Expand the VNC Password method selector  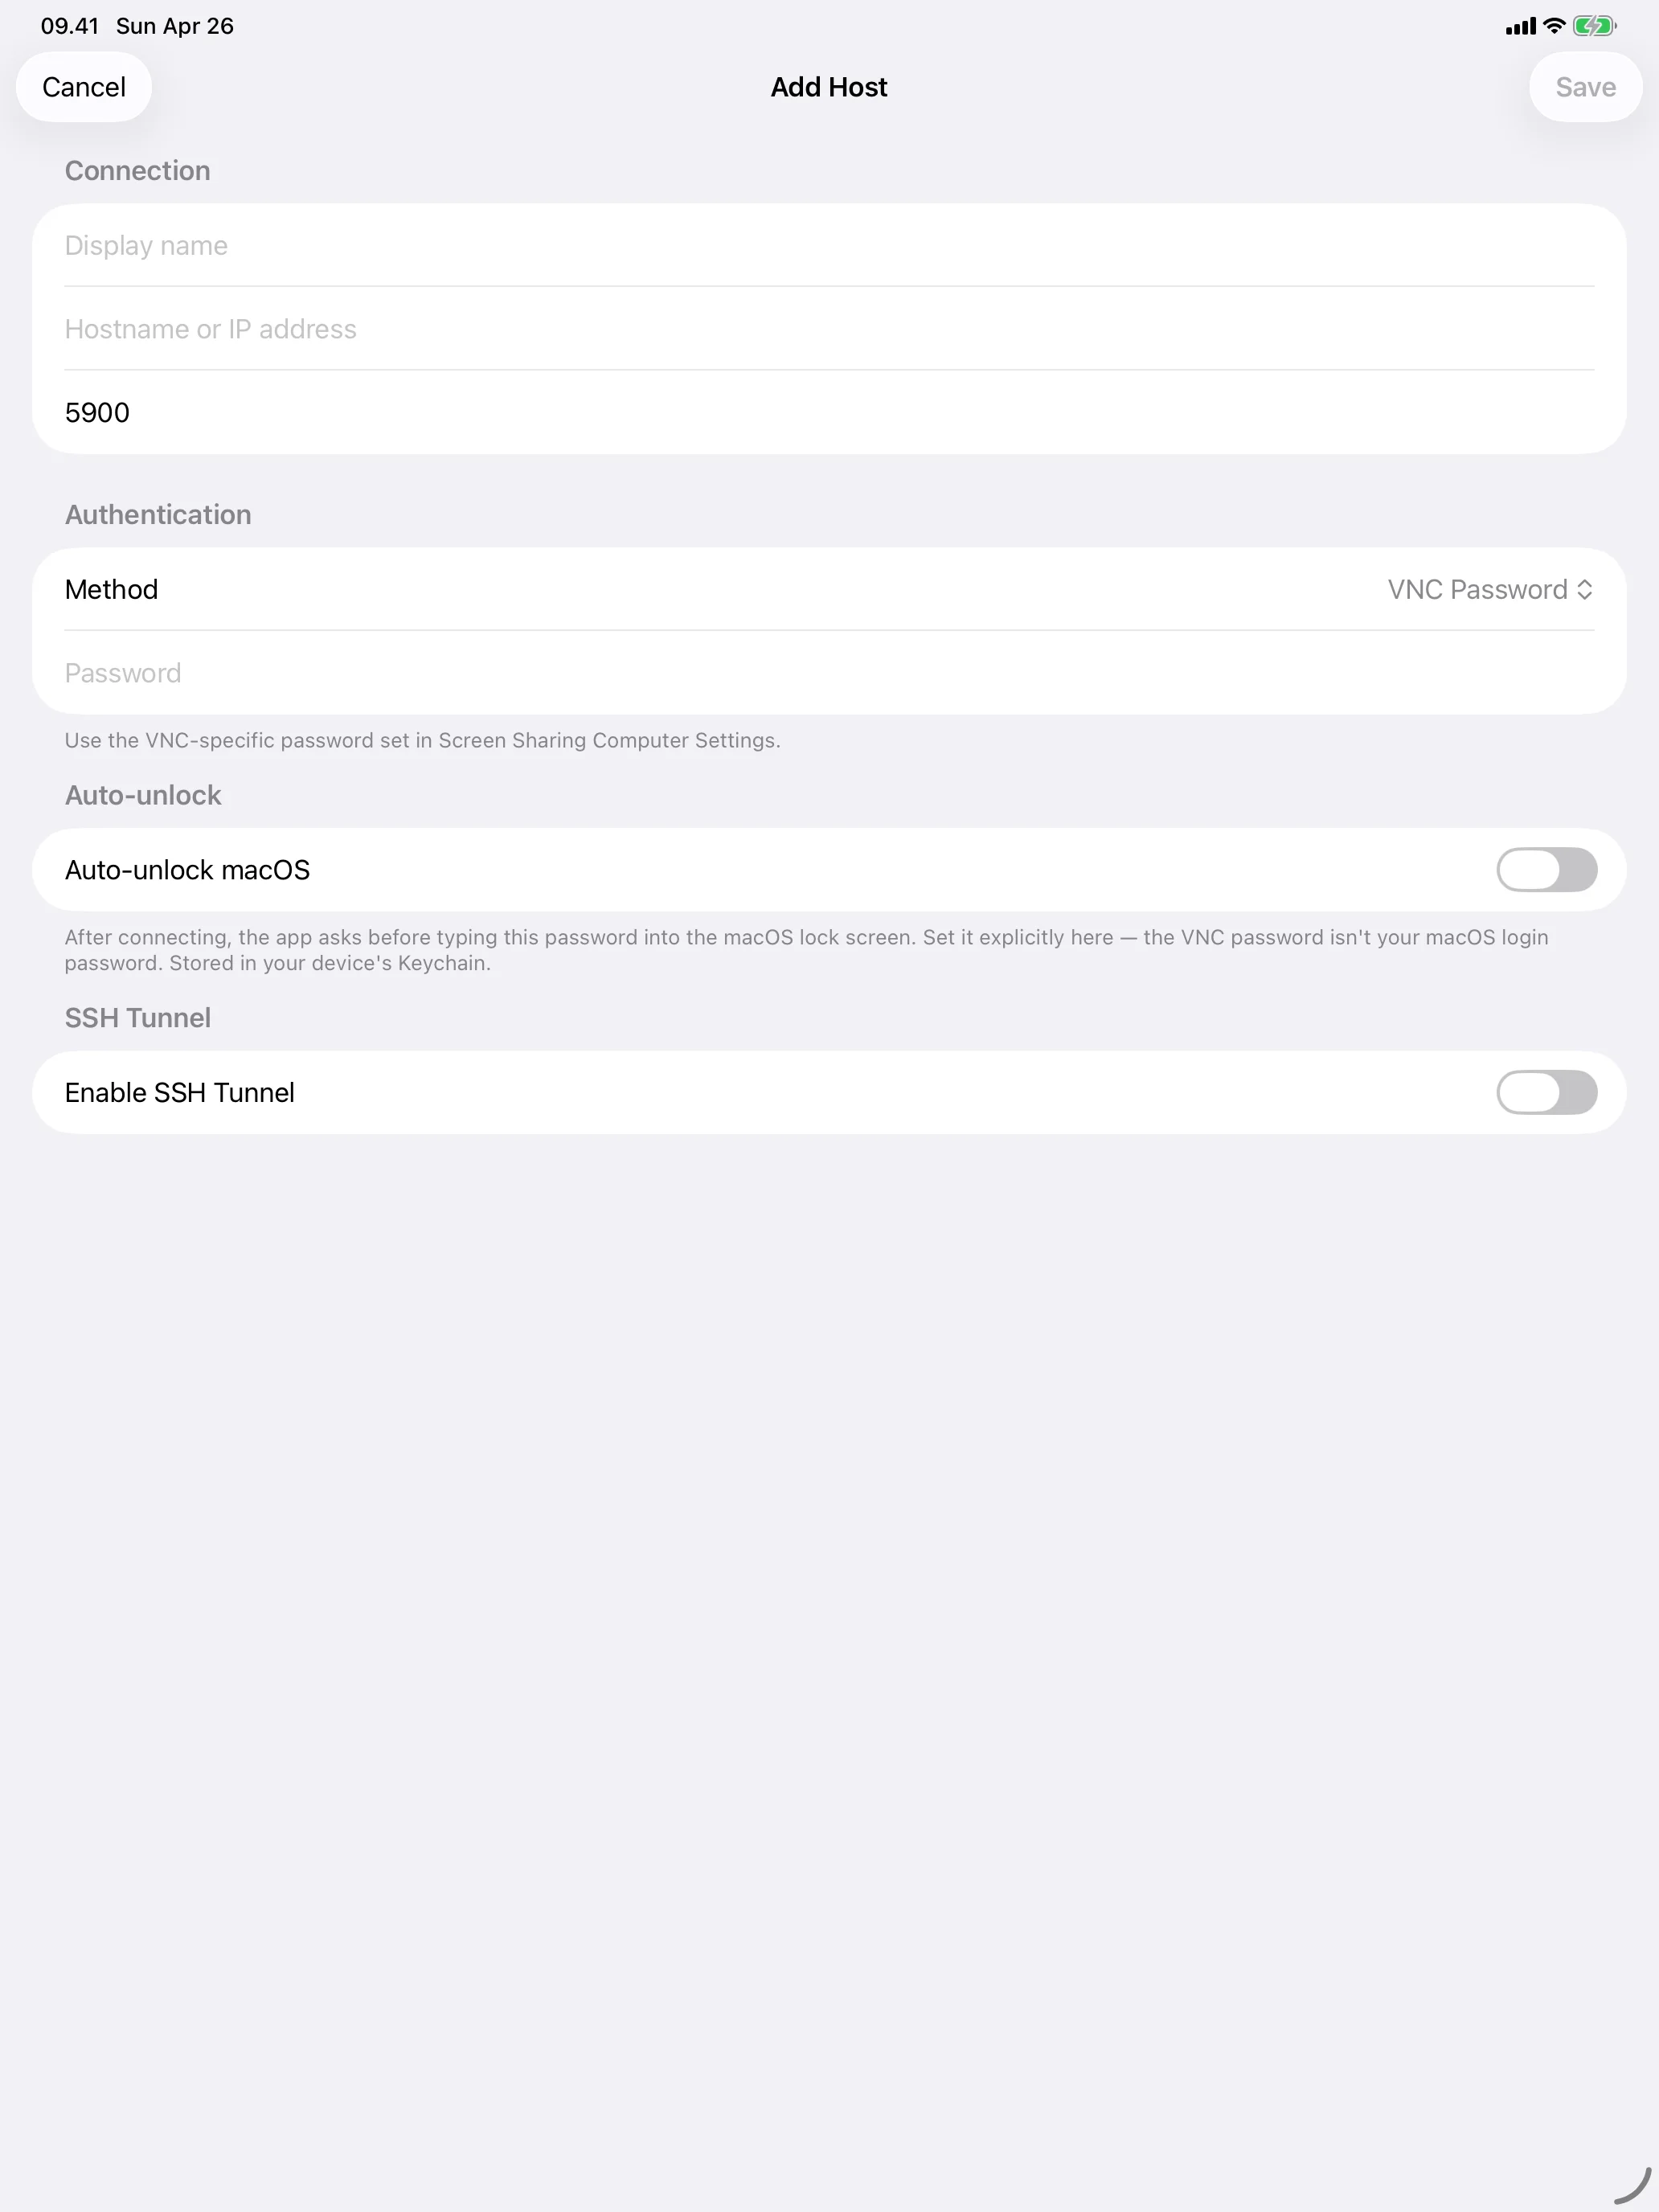(x=1478, y=589)
